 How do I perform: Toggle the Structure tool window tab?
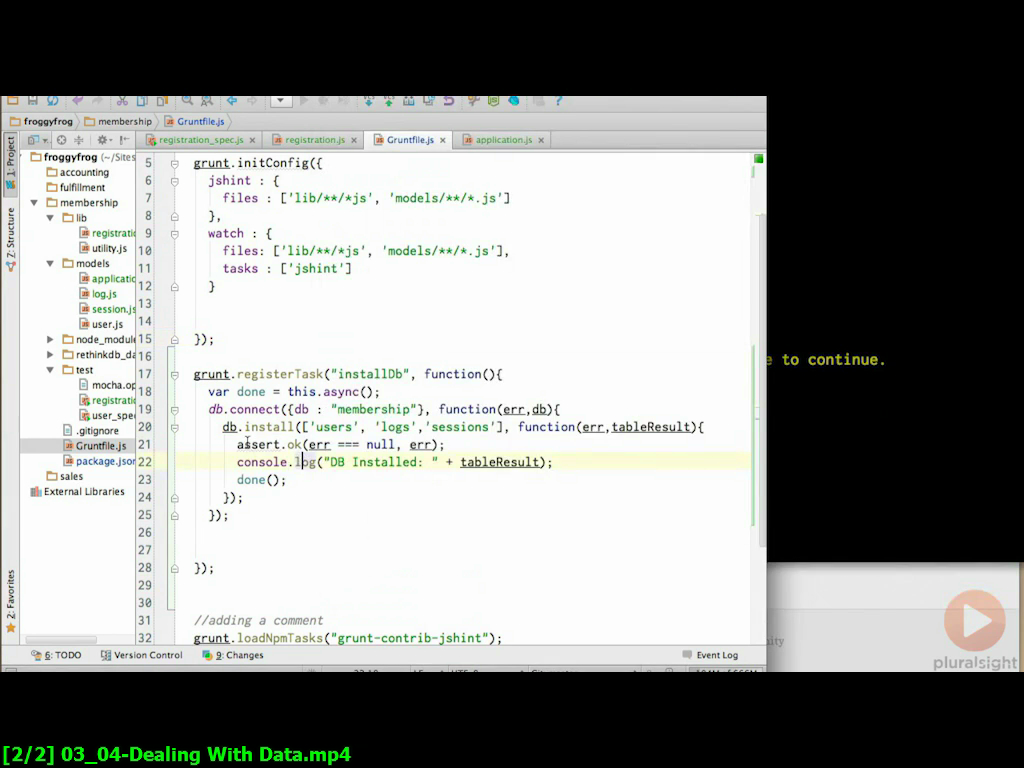[10, 239]
